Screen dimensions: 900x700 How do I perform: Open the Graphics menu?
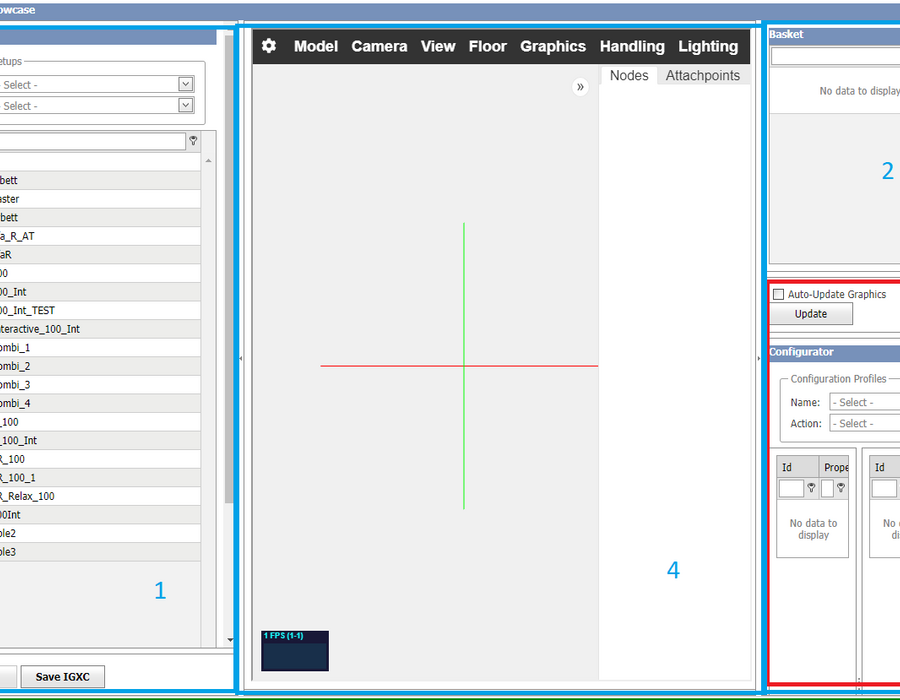[x=553, y=46]
